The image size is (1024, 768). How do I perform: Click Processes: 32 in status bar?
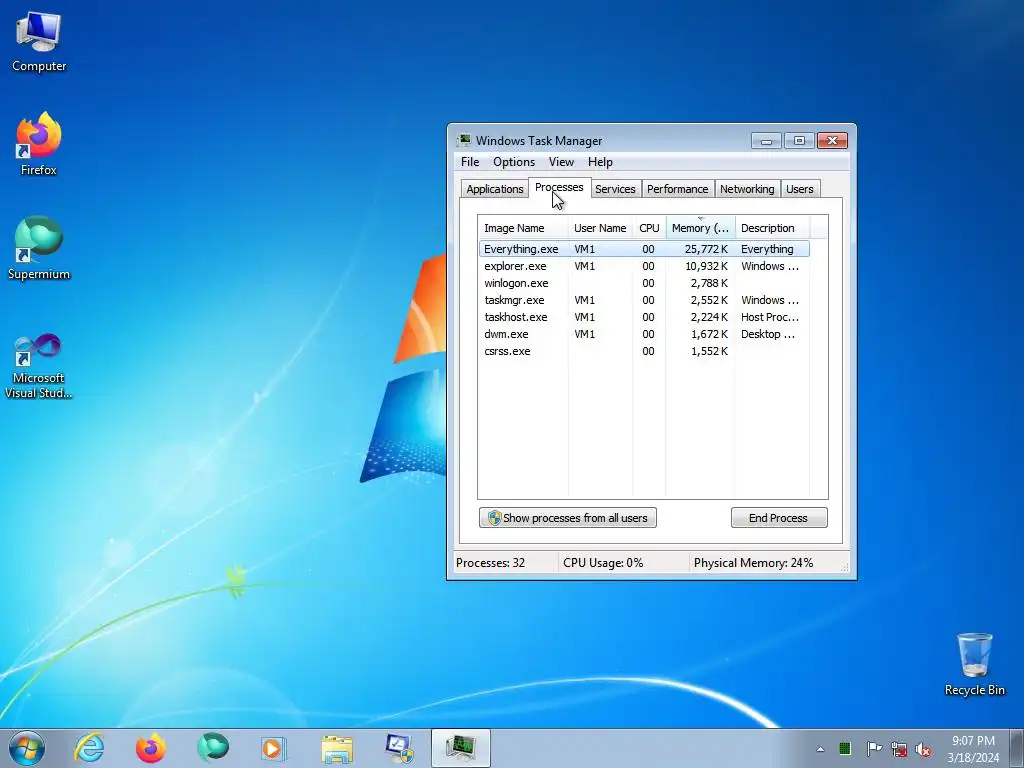490,563
